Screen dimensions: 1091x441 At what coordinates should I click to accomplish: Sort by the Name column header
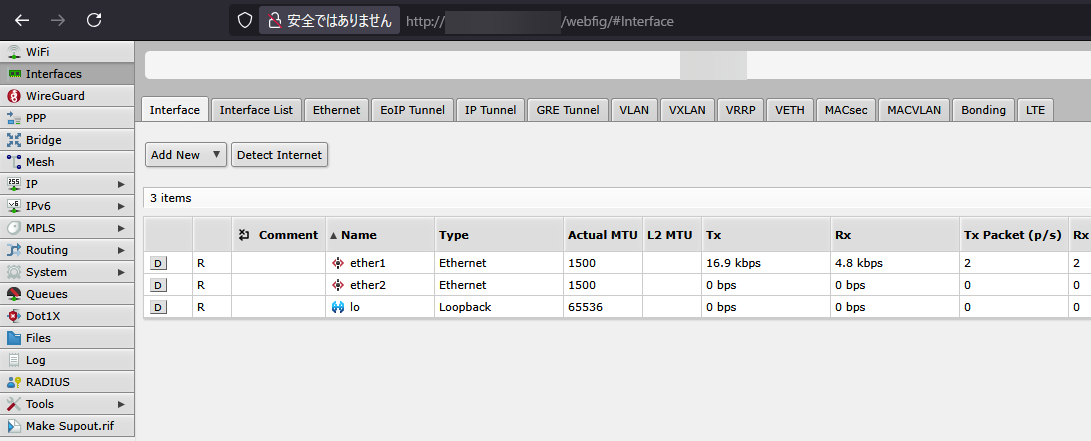tap(358, 235)
